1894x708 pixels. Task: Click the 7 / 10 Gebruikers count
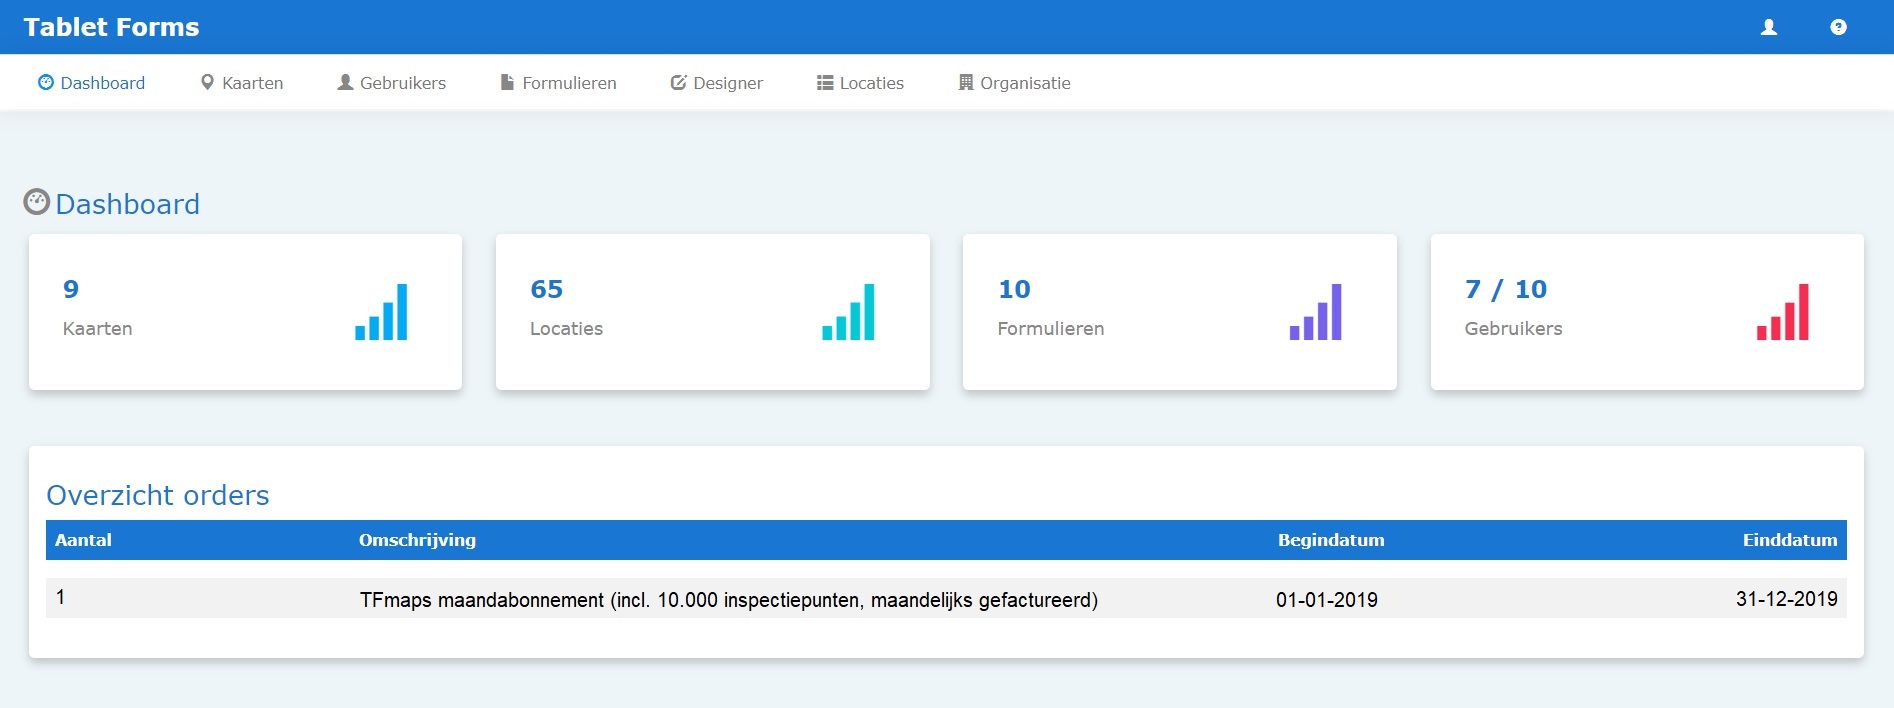(x=1506, y=289)
